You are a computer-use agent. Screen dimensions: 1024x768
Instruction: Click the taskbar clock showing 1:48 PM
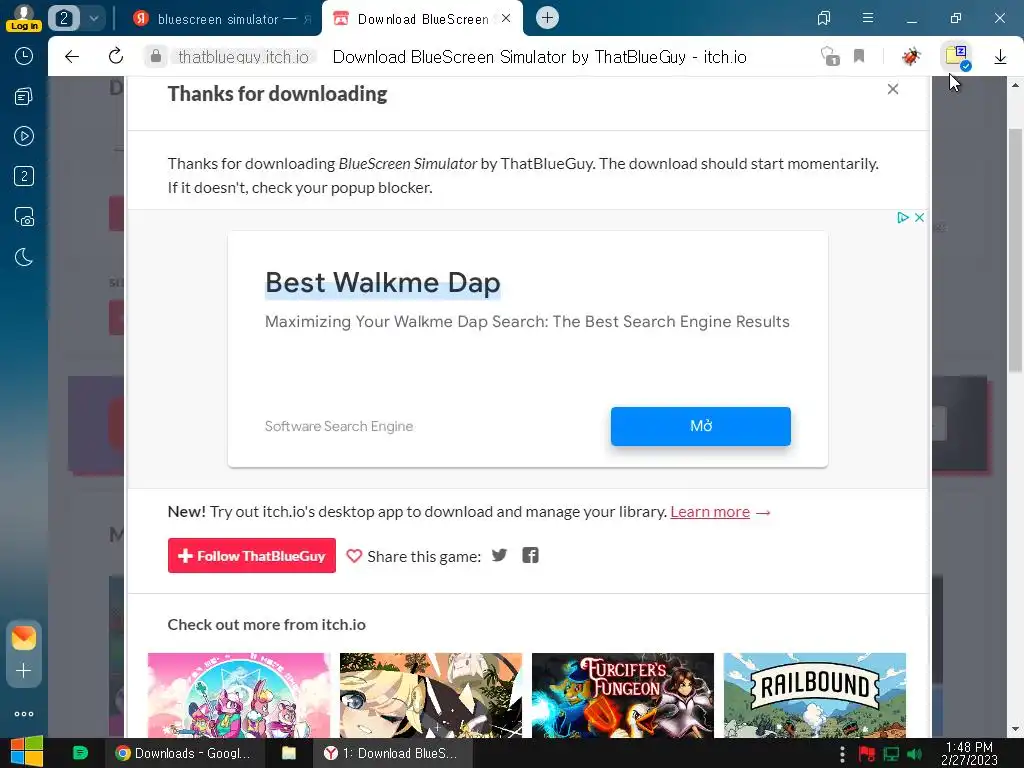point(969,753)
